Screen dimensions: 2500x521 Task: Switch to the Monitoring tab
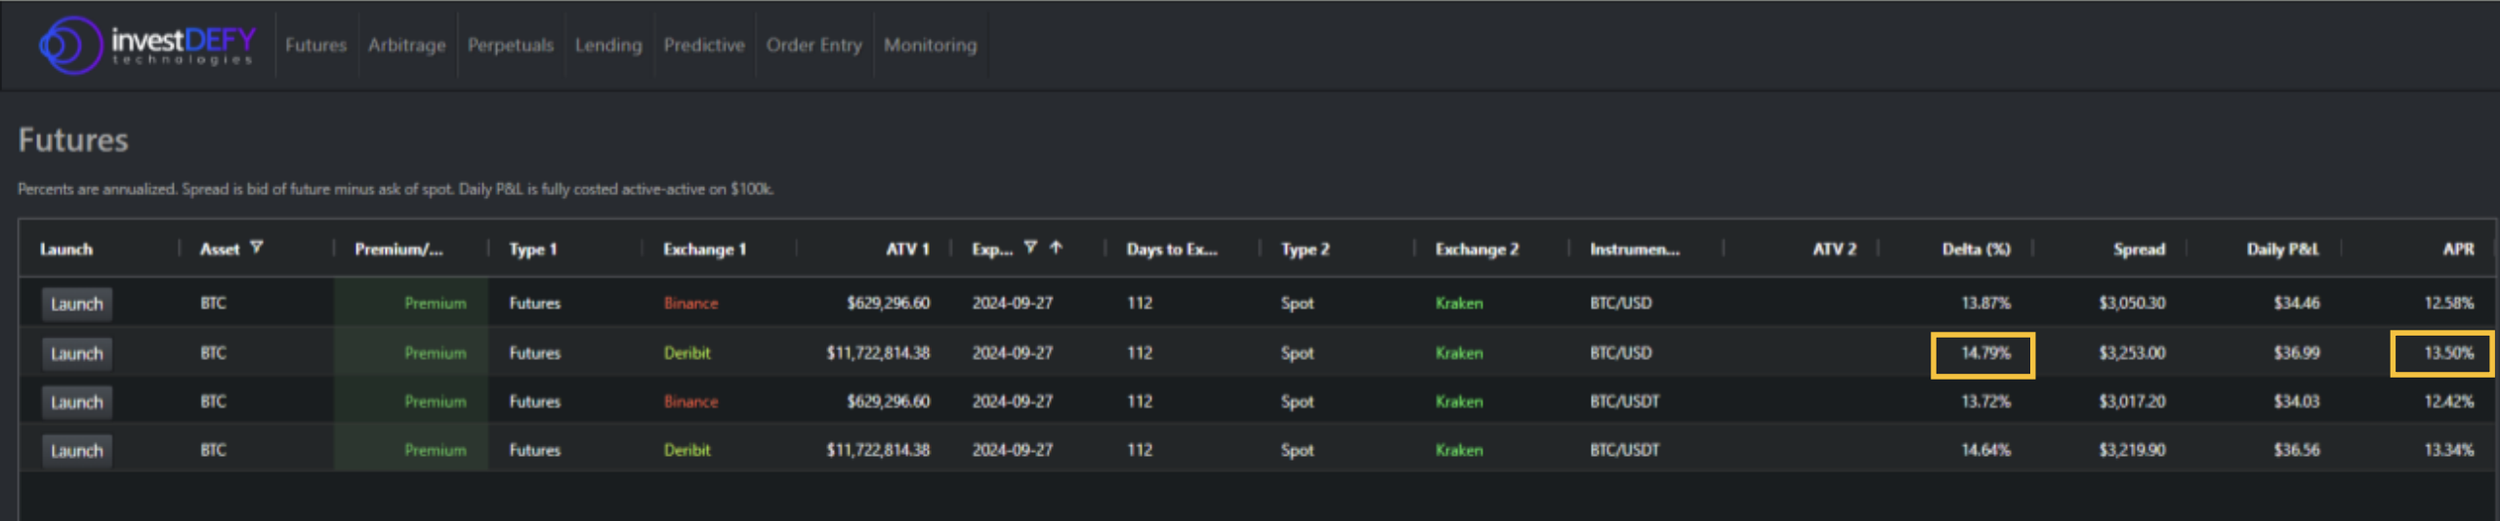click(930, 45)
